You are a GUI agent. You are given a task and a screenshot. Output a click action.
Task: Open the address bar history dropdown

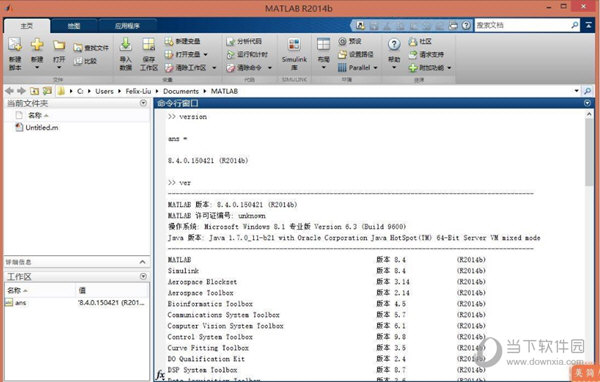[x=577, y=91]
